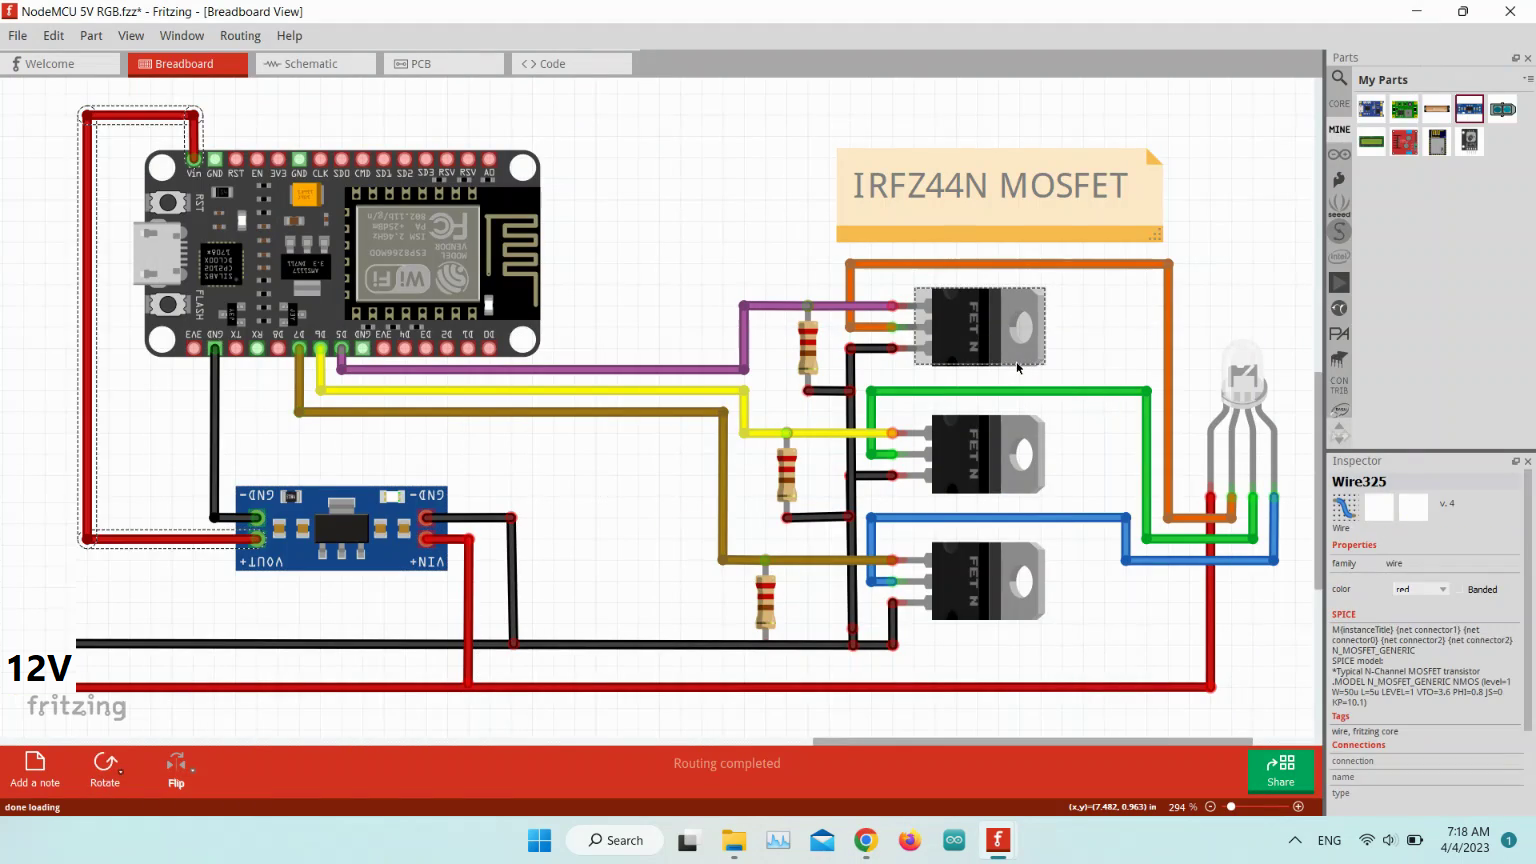Select the Arduino parts bin icon

point(1339,154)
